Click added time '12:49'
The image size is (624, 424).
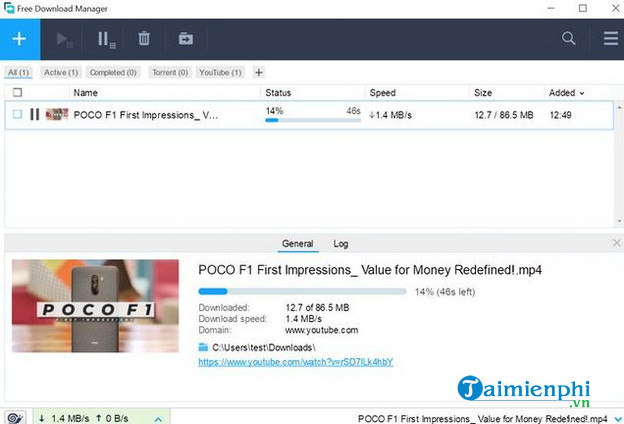pos(560,115)
